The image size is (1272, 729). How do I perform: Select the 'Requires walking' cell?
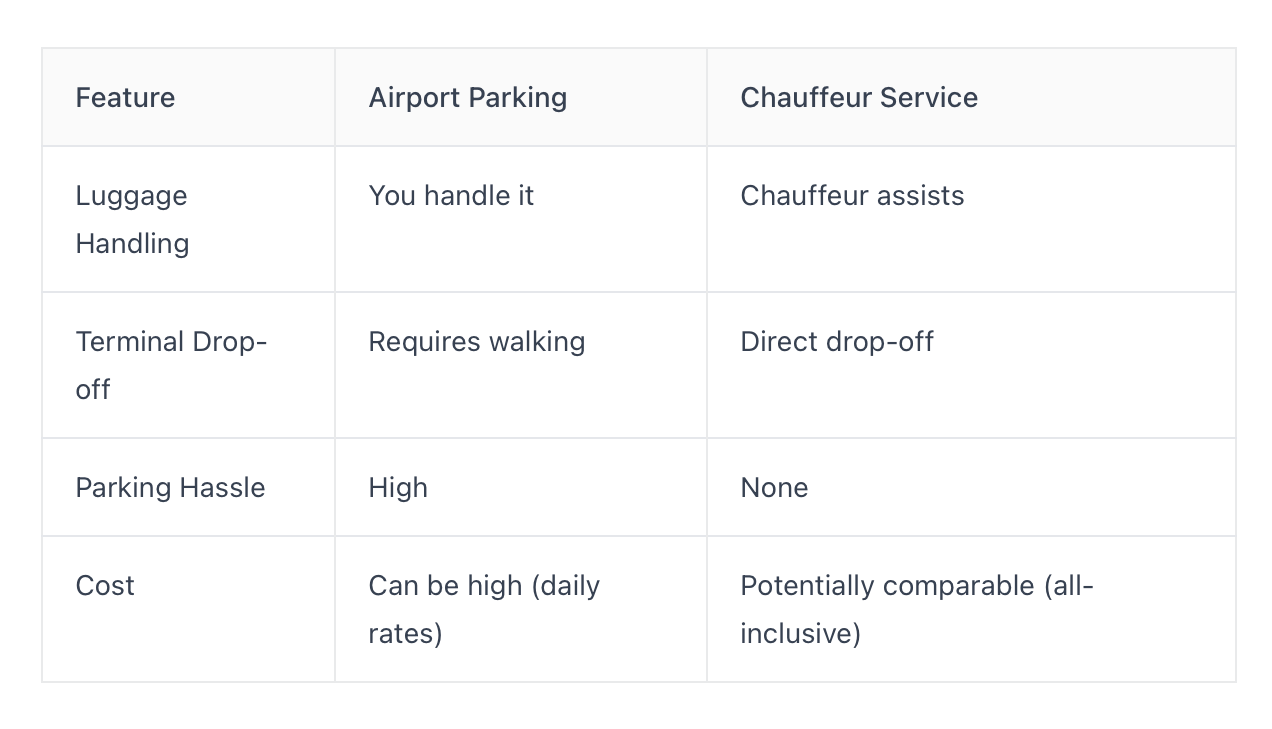521,365
